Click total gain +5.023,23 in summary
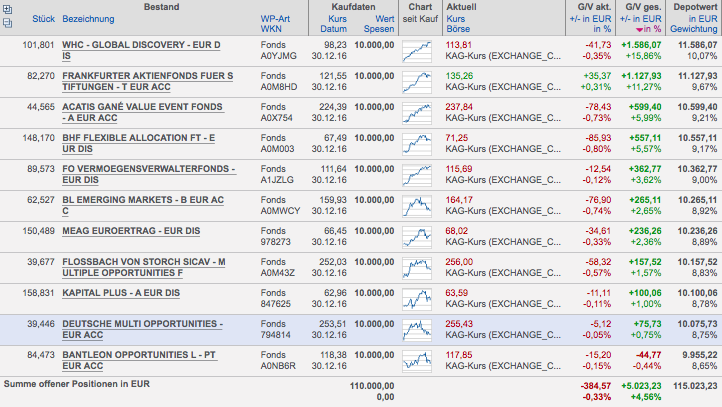 pos(641,386)
